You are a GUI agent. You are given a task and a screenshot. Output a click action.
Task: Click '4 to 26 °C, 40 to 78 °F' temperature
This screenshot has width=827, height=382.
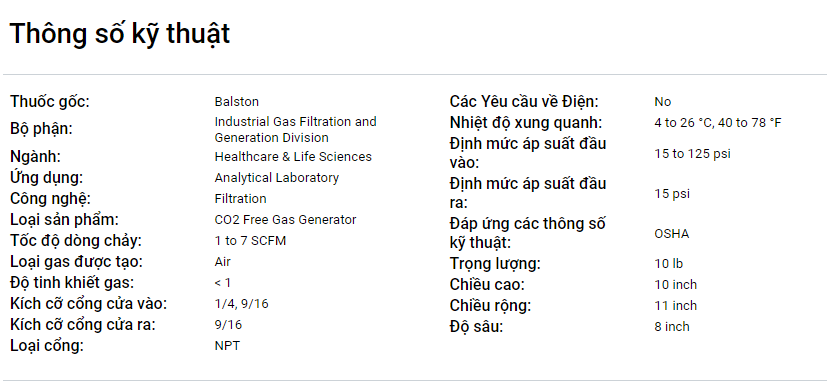click(x=717, y=123)
